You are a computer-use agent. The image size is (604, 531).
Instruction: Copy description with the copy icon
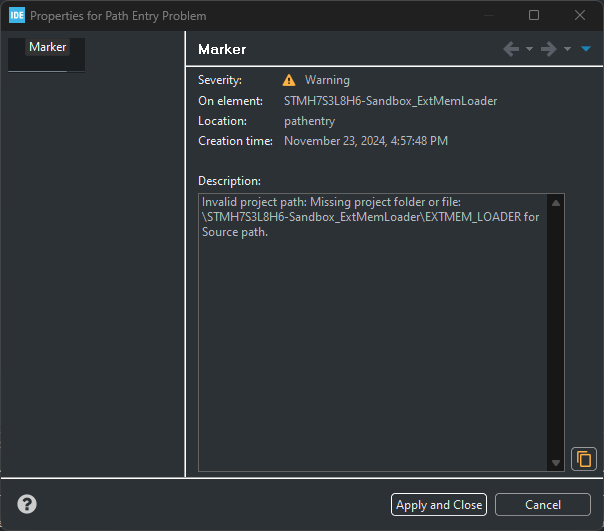[583, 459]
